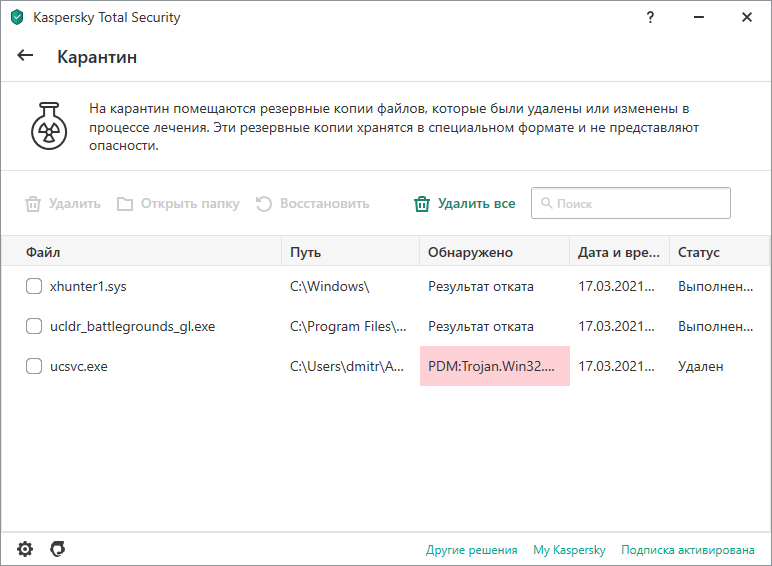Sort by the Статус column header
The width and height of the screenshot is (772, 566).
(x=720, y=252)
